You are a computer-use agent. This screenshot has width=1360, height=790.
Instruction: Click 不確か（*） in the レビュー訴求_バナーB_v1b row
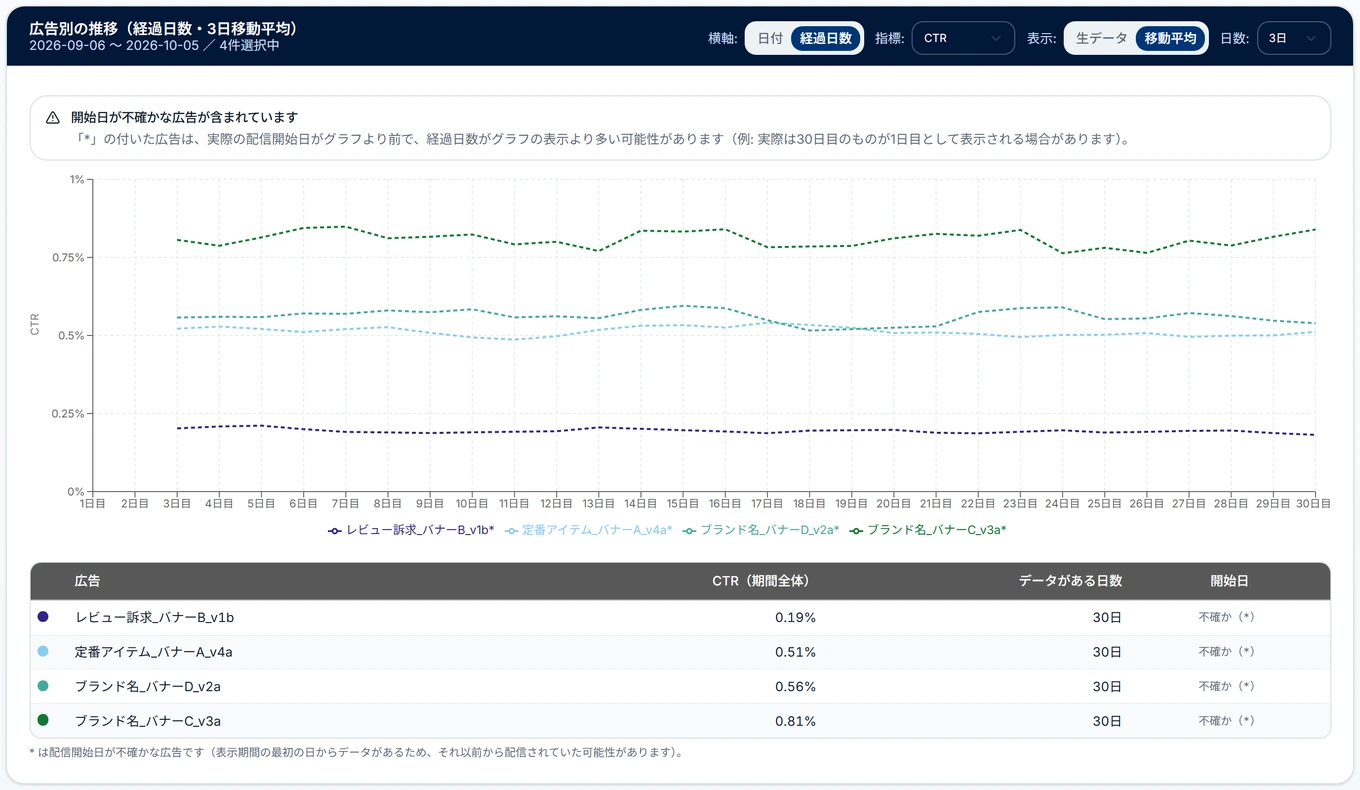point(1227,617)
